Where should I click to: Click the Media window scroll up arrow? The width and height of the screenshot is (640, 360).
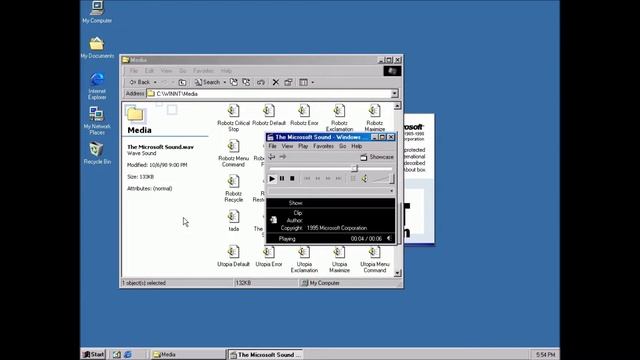tap(398, 106)
